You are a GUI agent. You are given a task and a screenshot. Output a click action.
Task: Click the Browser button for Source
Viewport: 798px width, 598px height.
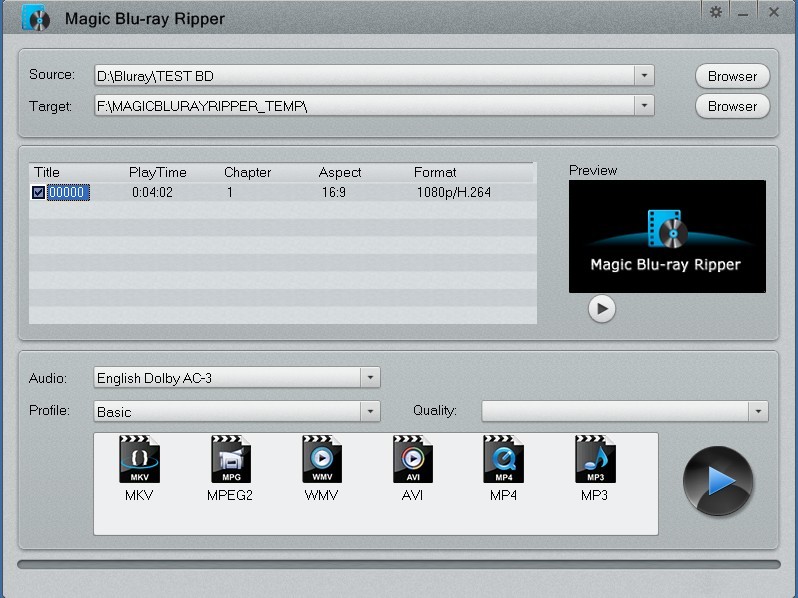pos(732,76)
